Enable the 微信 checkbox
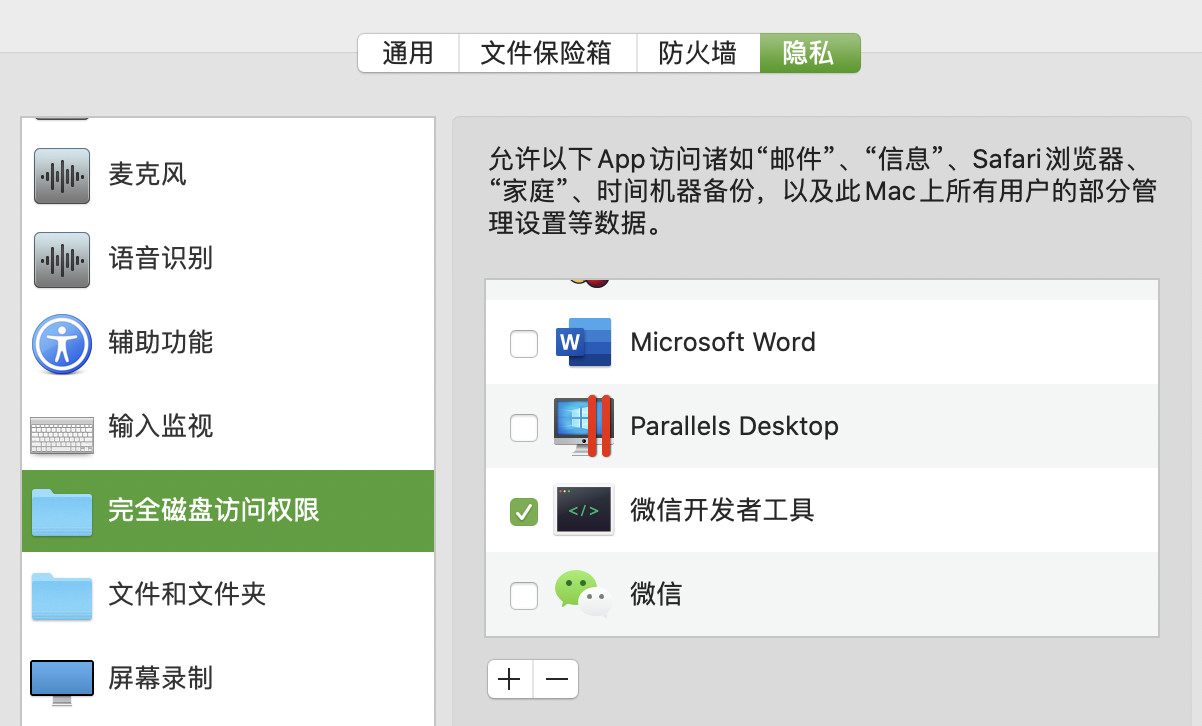Screen dimensions: 1202x726 (x=524, y=596)
